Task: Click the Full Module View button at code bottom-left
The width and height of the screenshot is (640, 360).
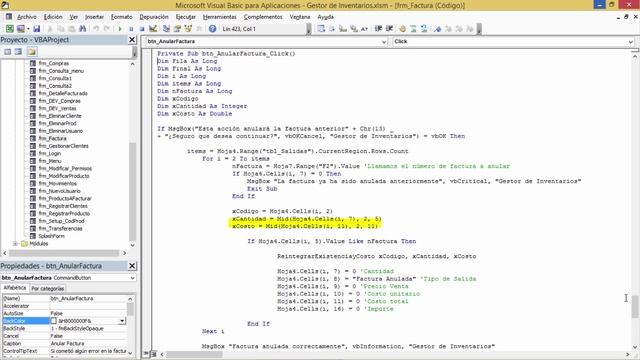Action: tap(154, 354)
